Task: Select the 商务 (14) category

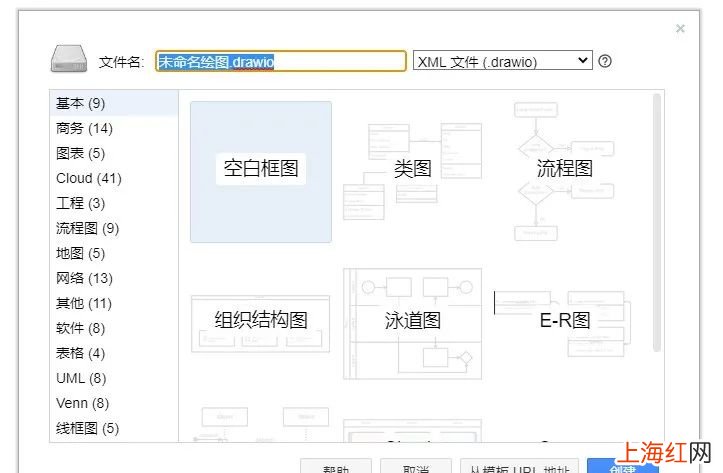Action: 114,128
